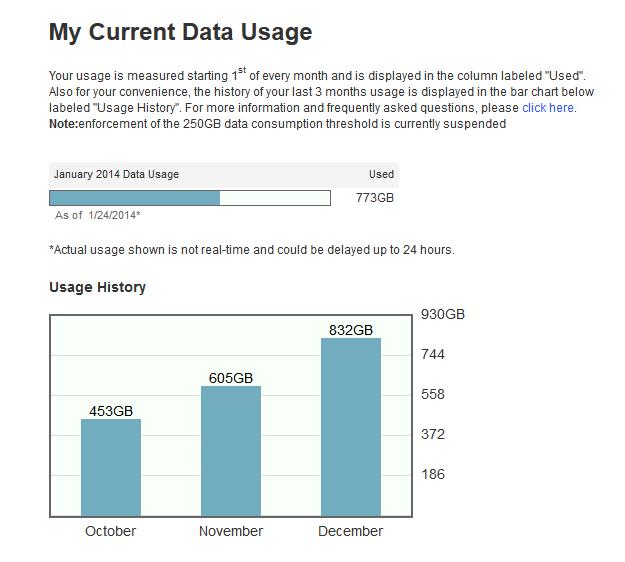Click the 744 axis label

click(x=433, y=354)
